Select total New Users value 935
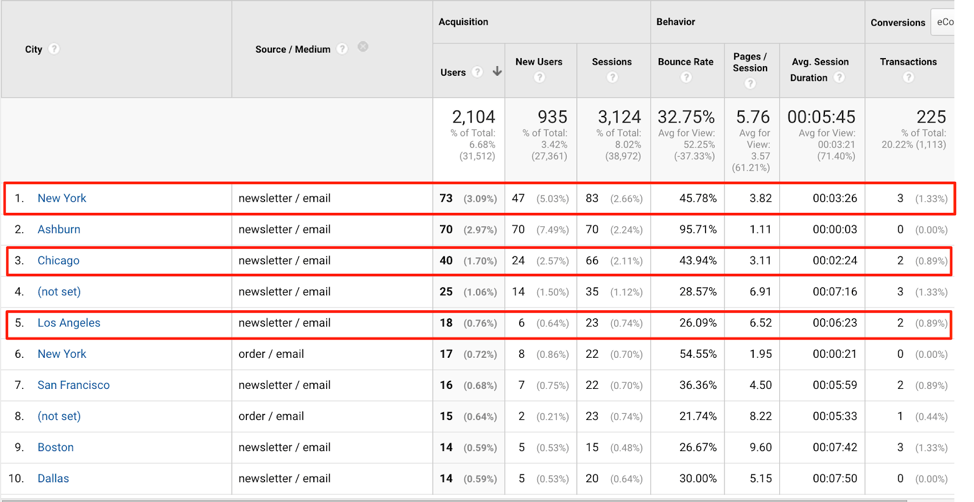The height and width of the screenshot is (502, 974). (x=552, y=117)
